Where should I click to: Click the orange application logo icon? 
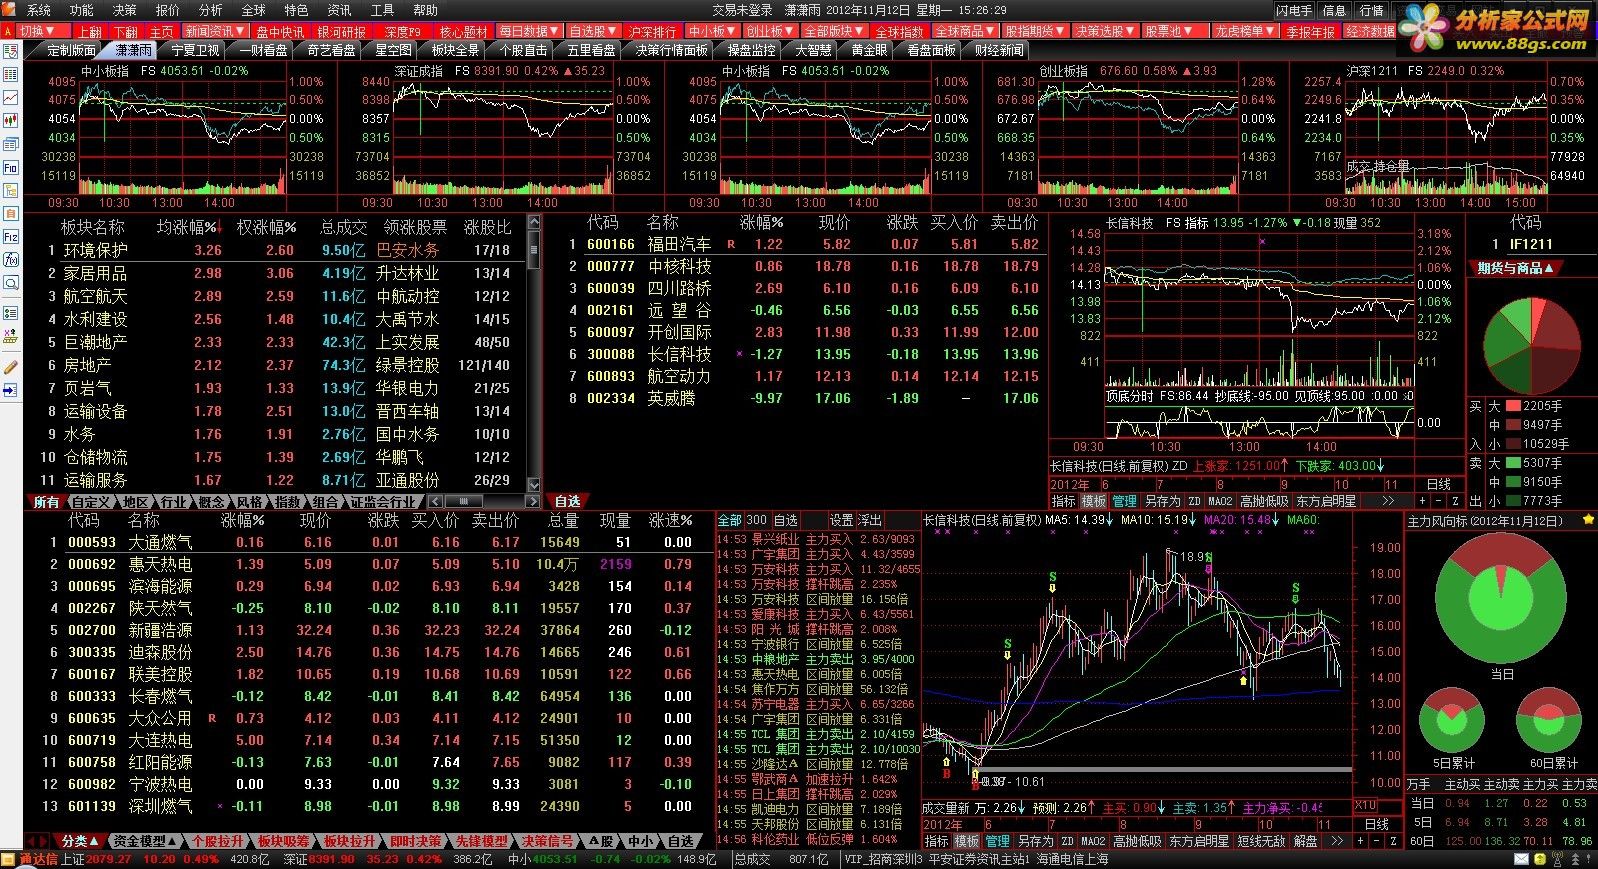pos(11,10)
